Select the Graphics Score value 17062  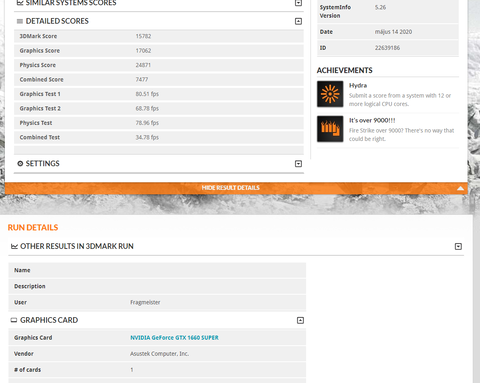point(143,51)
